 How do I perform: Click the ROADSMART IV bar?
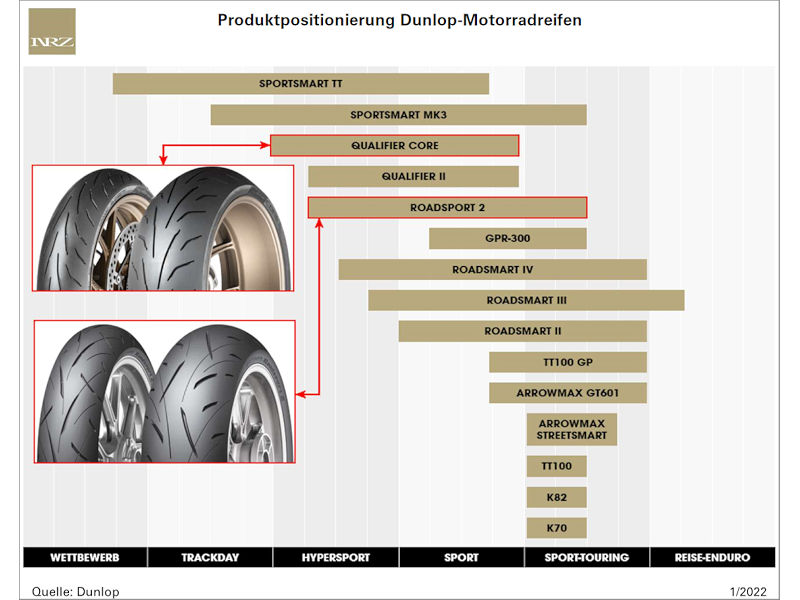[492, 269]
